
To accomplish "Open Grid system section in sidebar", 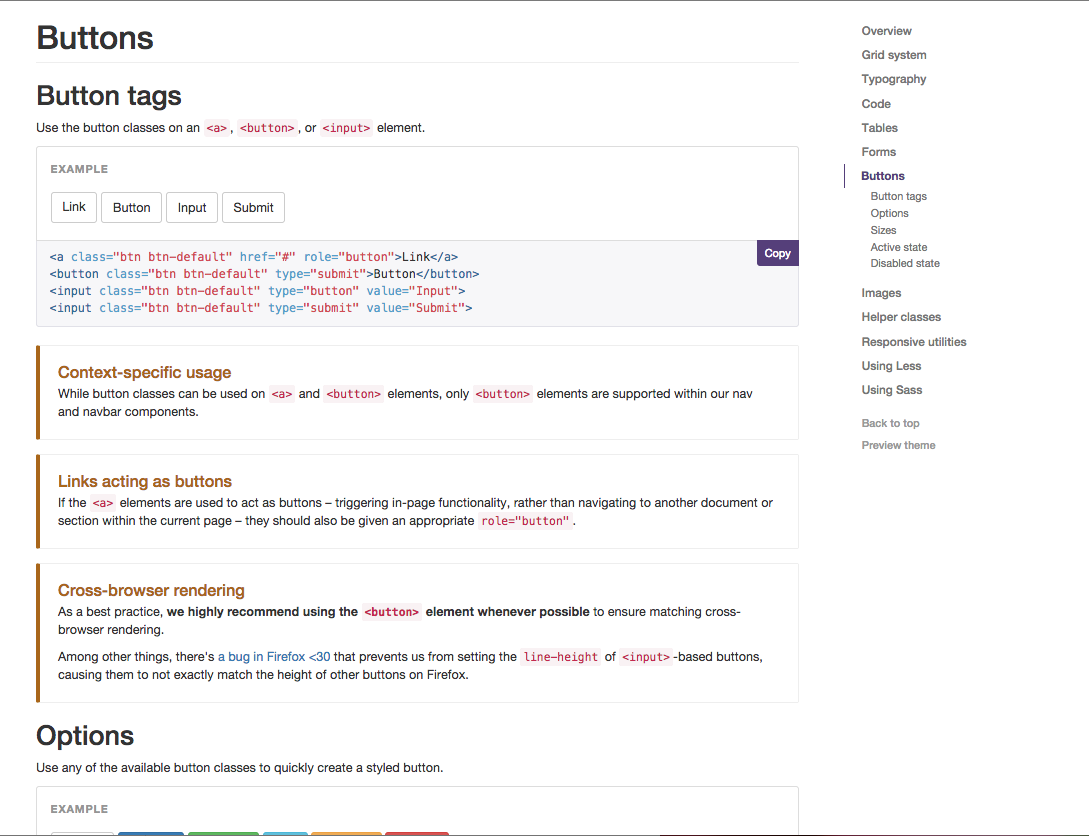I will 894,55.
